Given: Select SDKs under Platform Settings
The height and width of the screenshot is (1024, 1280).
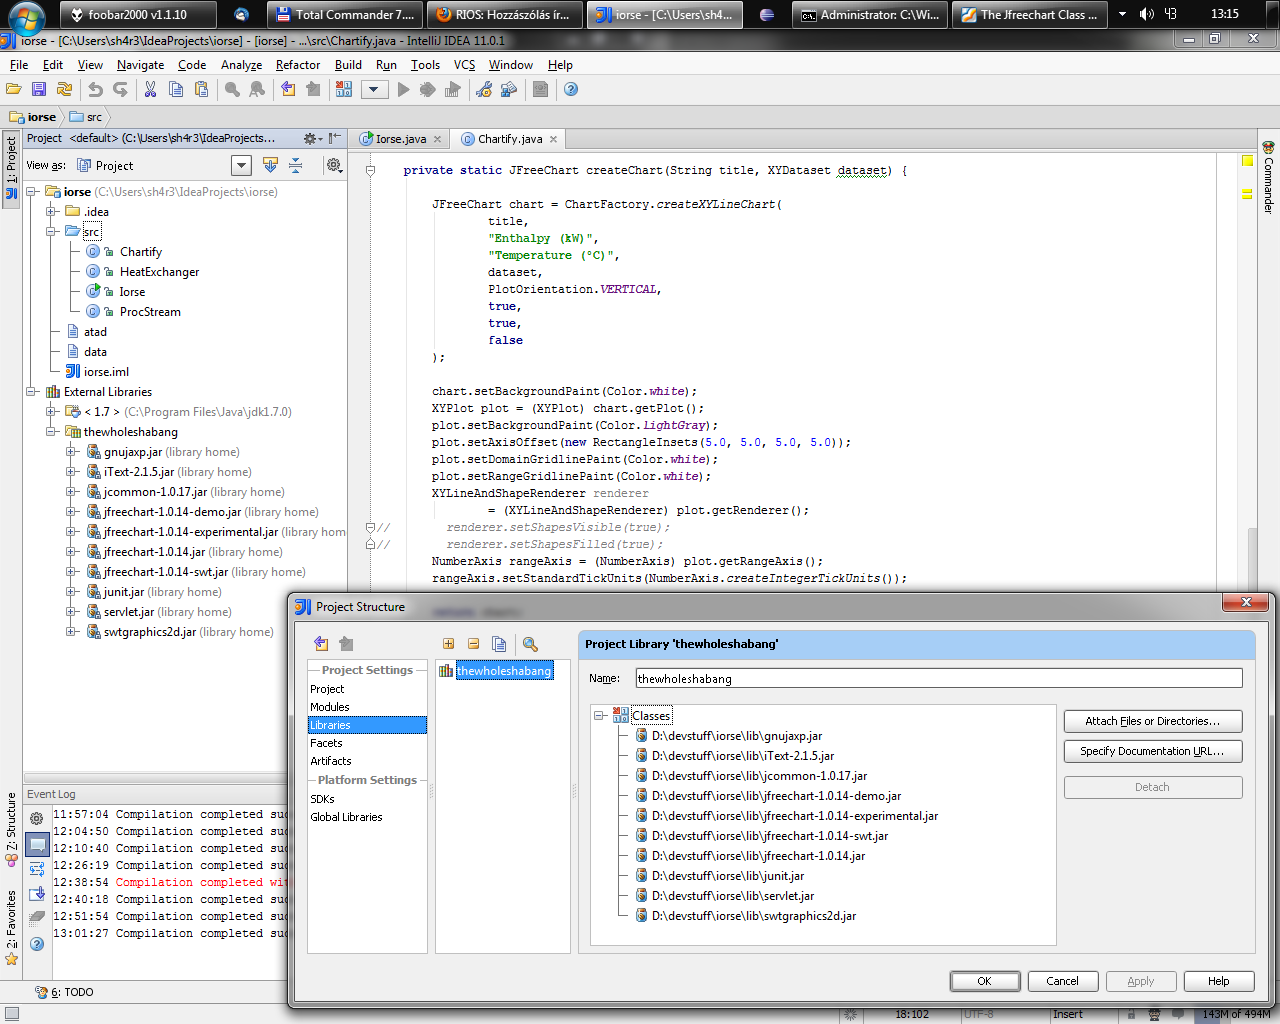Looking at the screenshot, I should 322,799.
